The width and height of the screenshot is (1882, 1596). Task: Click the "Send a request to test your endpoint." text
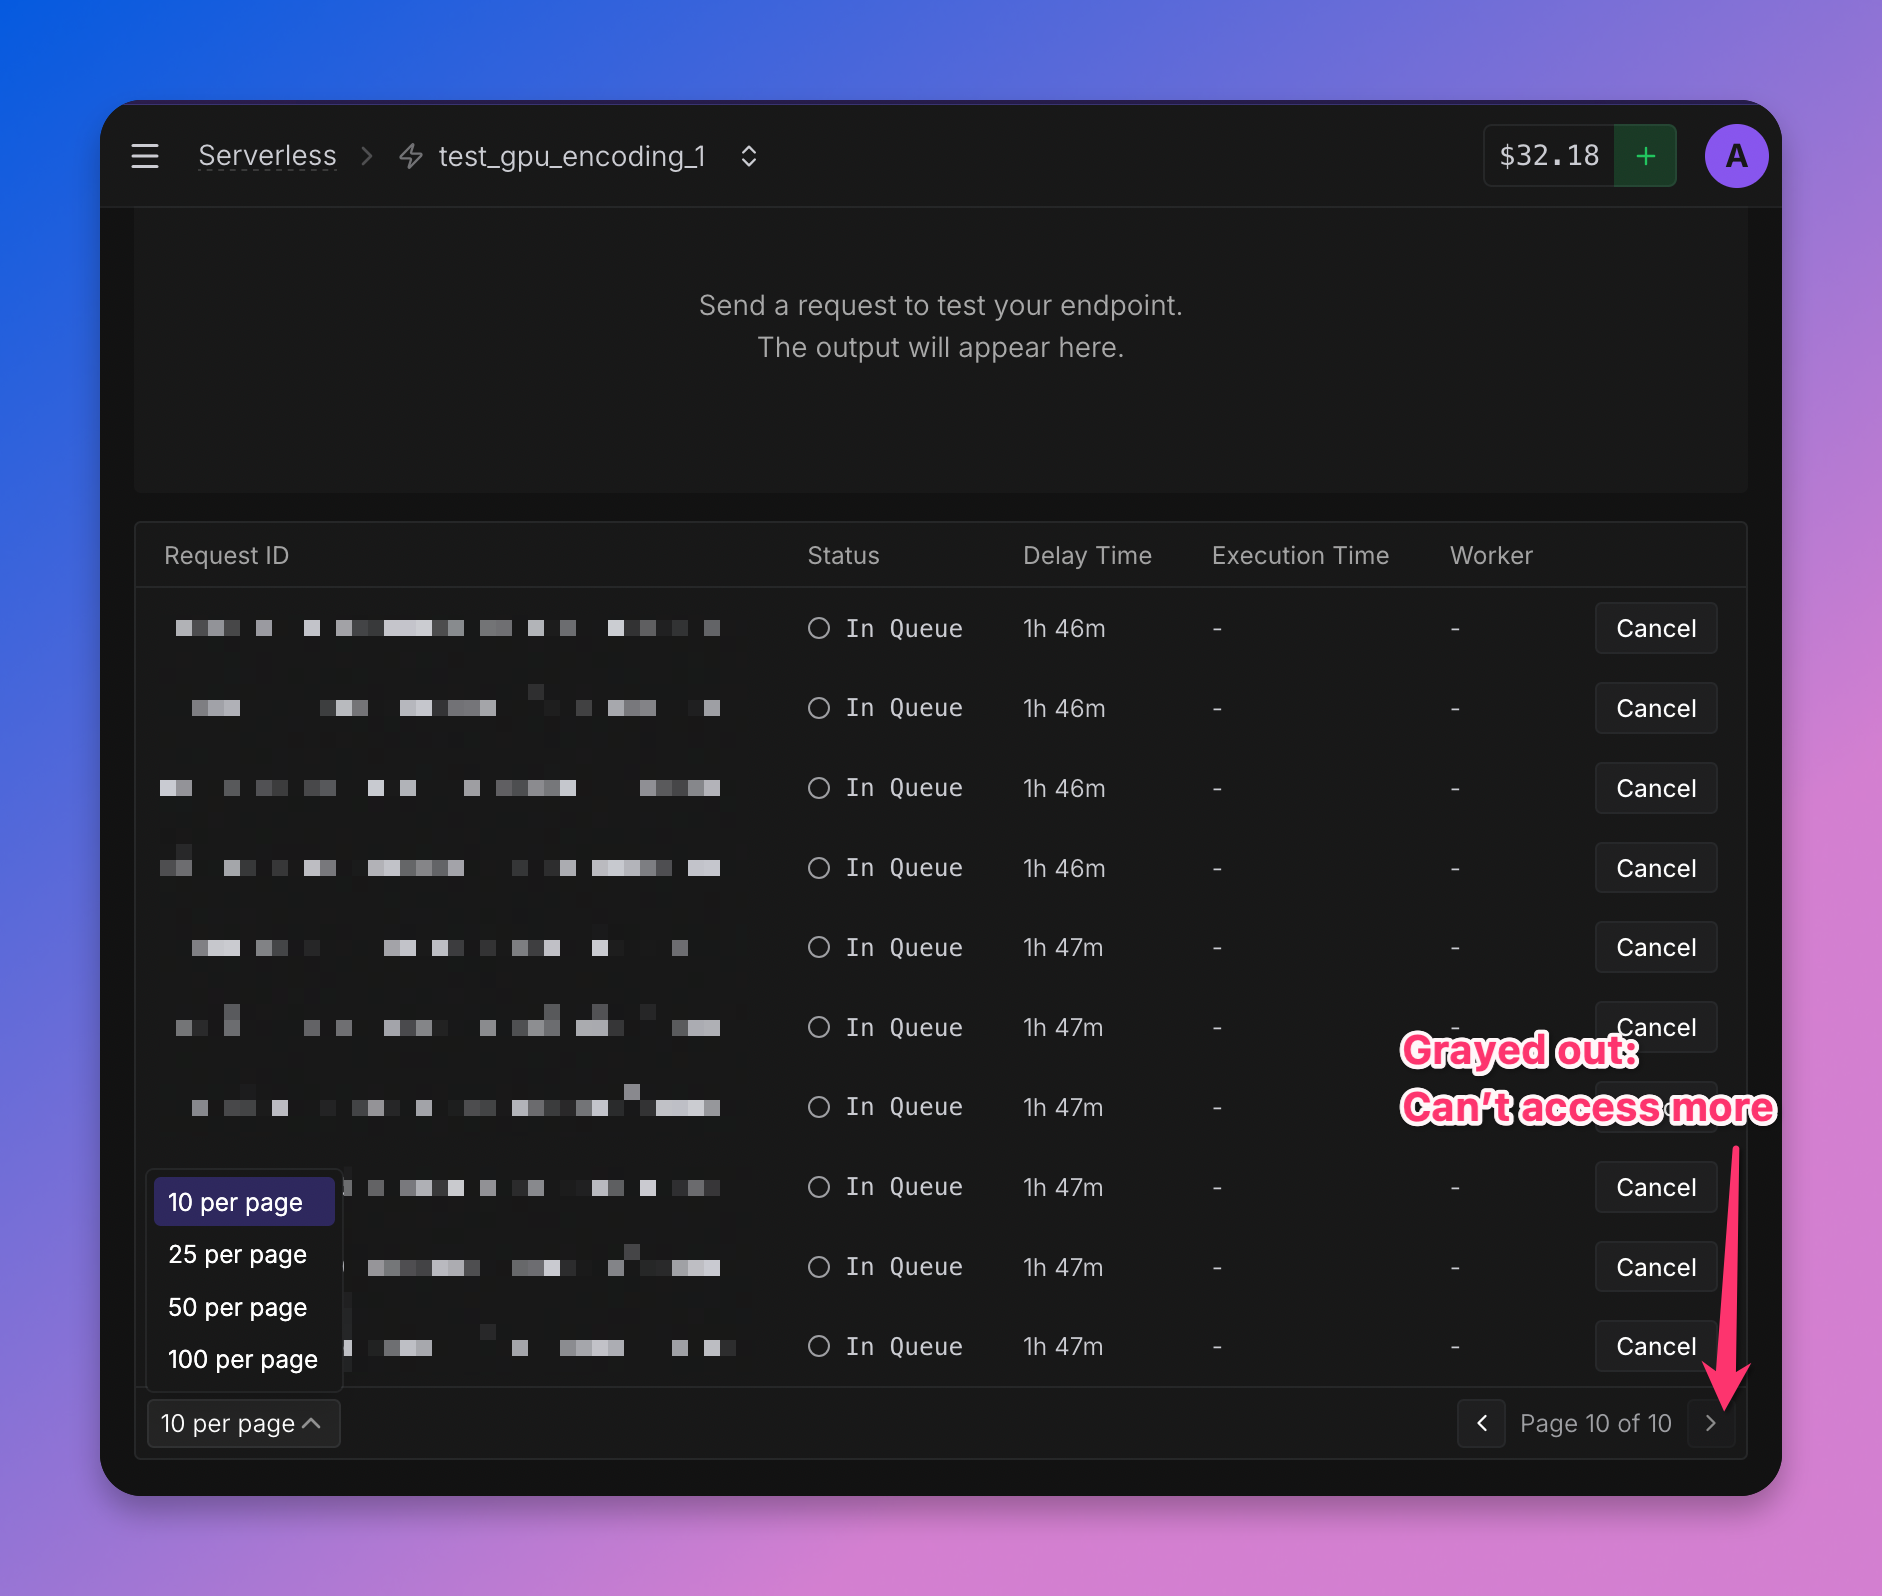pos(940,305)
